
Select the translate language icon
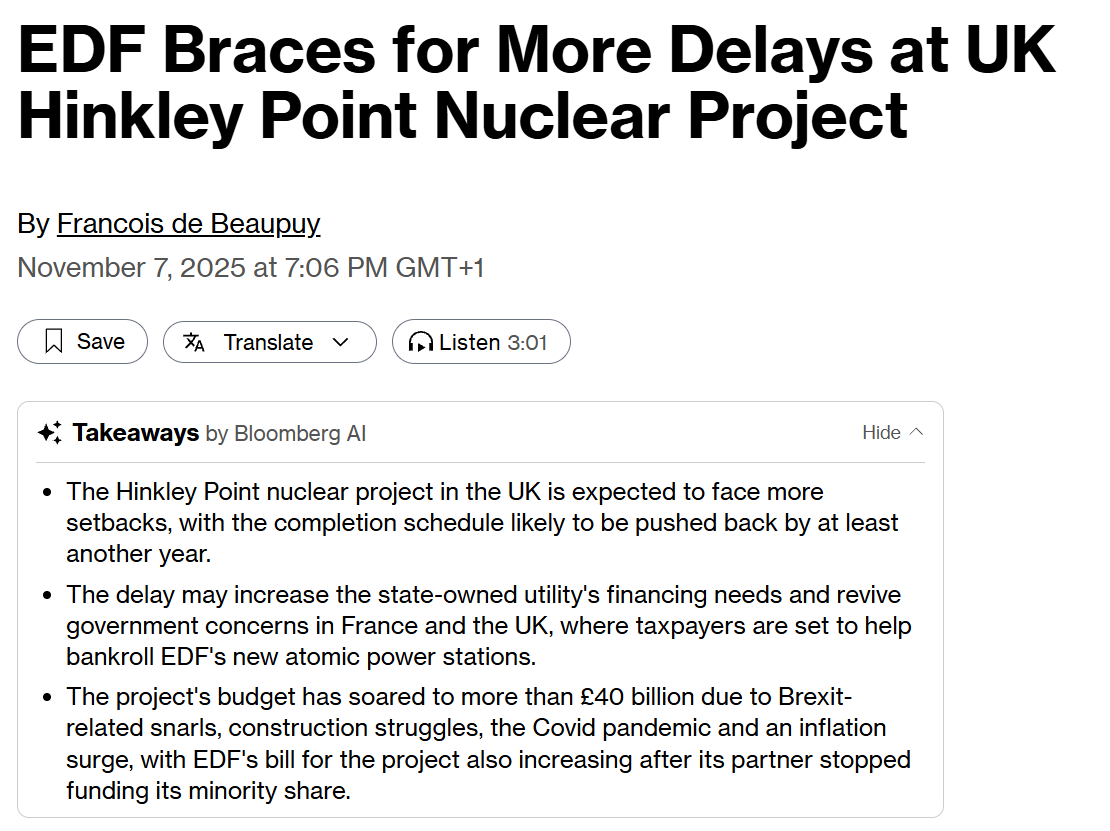(192, 341)
